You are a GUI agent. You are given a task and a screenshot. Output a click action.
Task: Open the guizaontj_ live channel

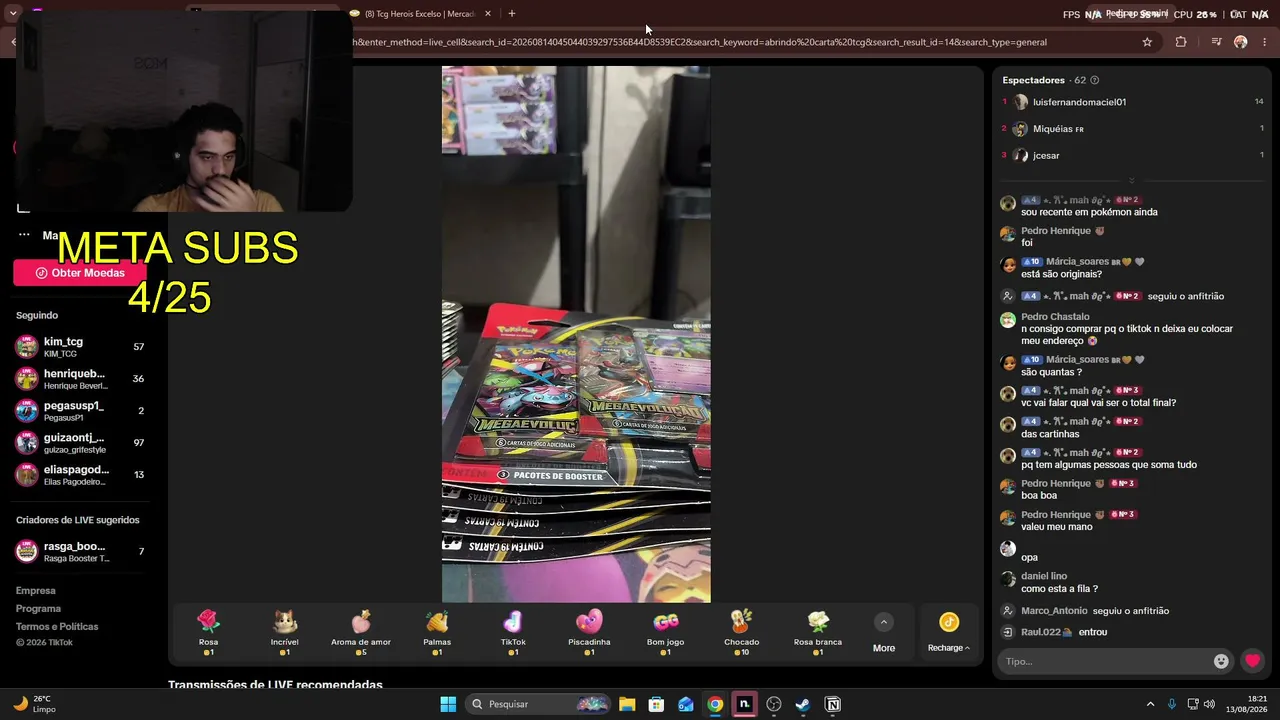pyautogui.click(x=80, y=443)
